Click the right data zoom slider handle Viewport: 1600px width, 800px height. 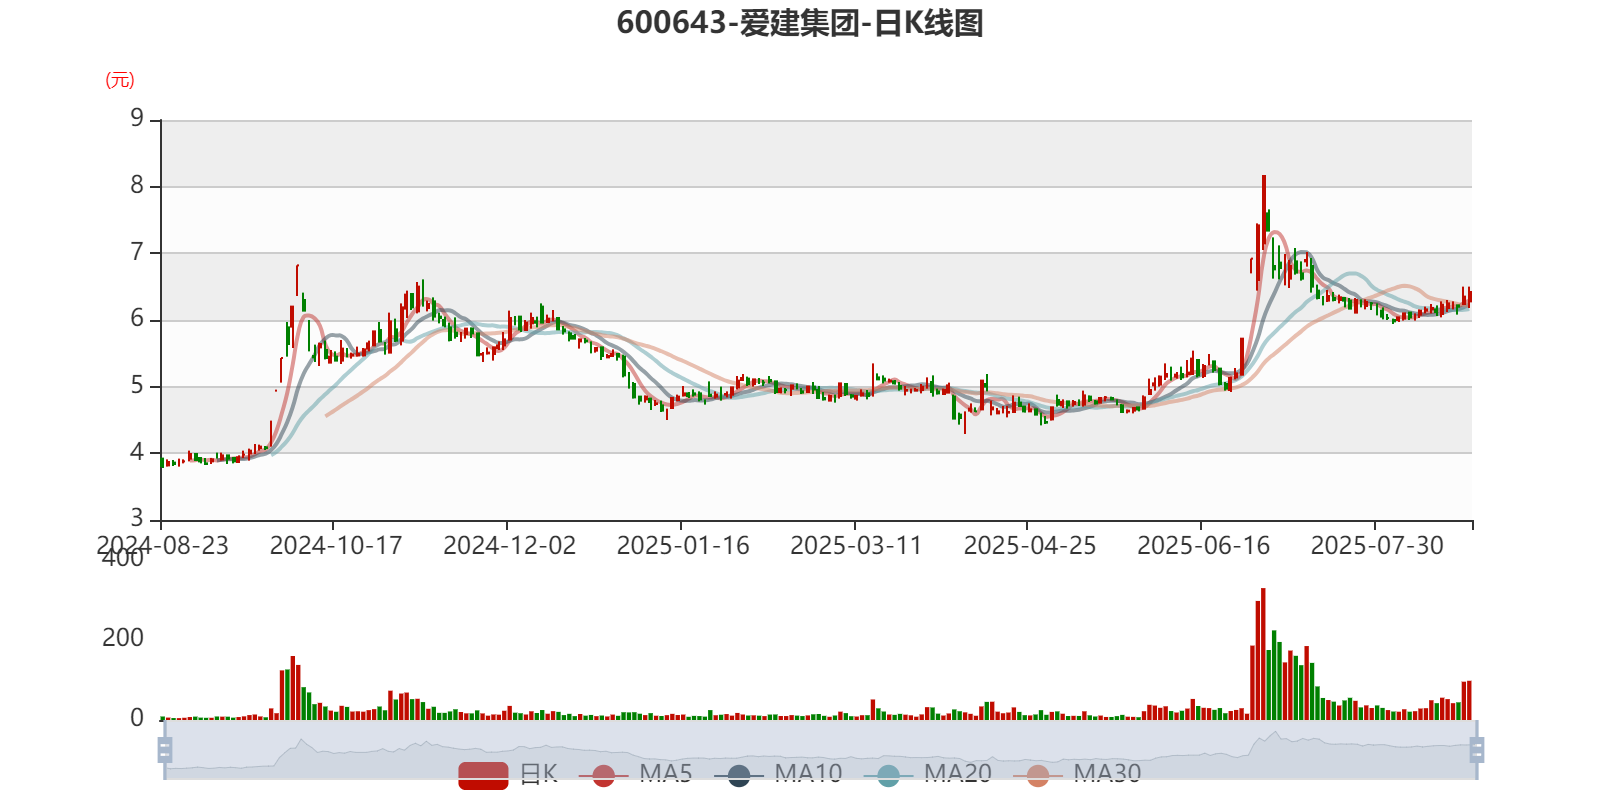(x=1477, y=750)
